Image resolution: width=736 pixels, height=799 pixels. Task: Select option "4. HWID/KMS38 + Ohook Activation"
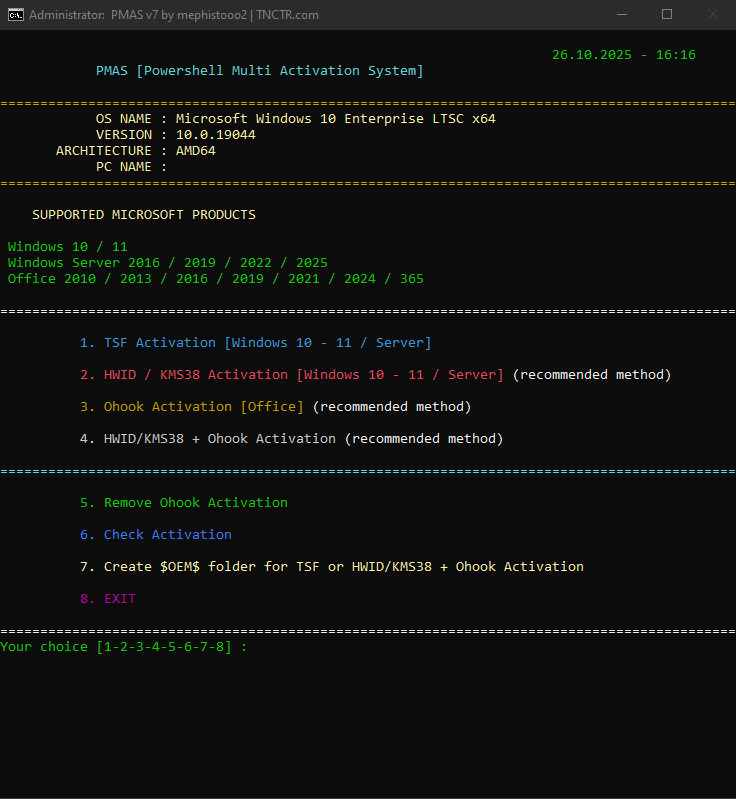pyautogui.click(x=292, y=439)
